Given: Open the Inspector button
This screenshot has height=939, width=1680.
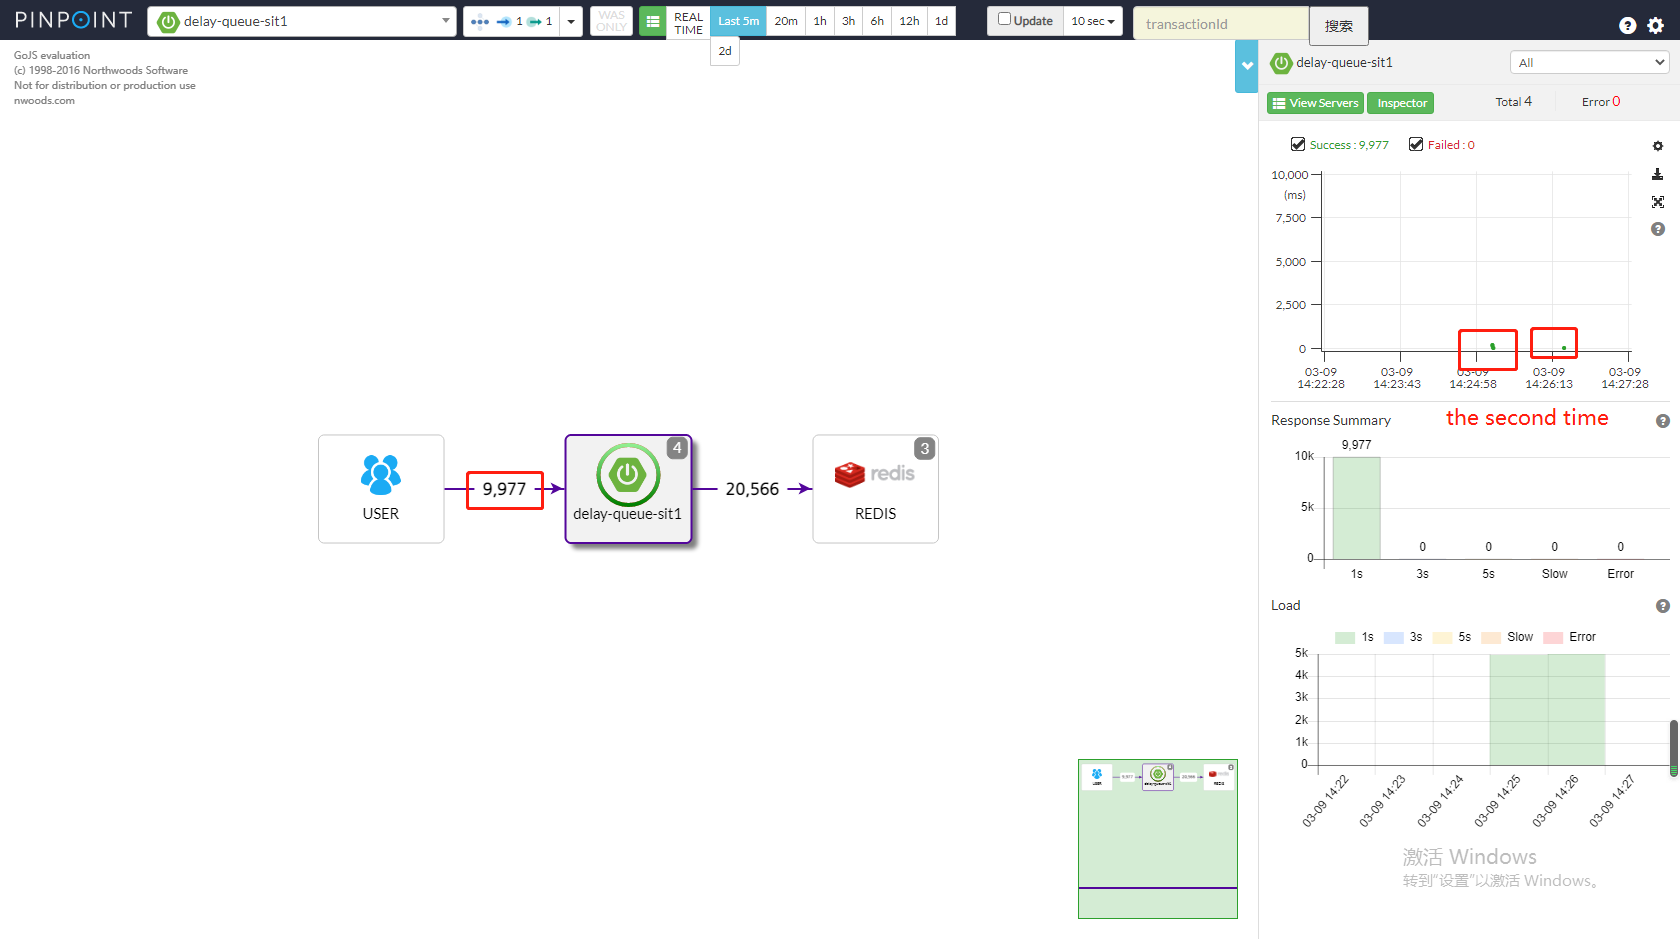Looking at the screenshot, I should pos(1401,103).
